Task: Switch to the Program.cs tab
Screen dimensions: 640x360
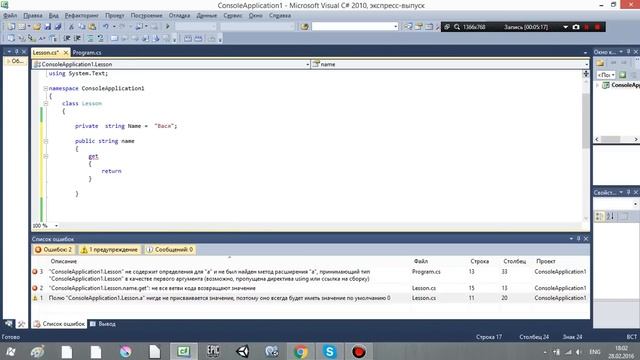Action: (x=87, y=53)
